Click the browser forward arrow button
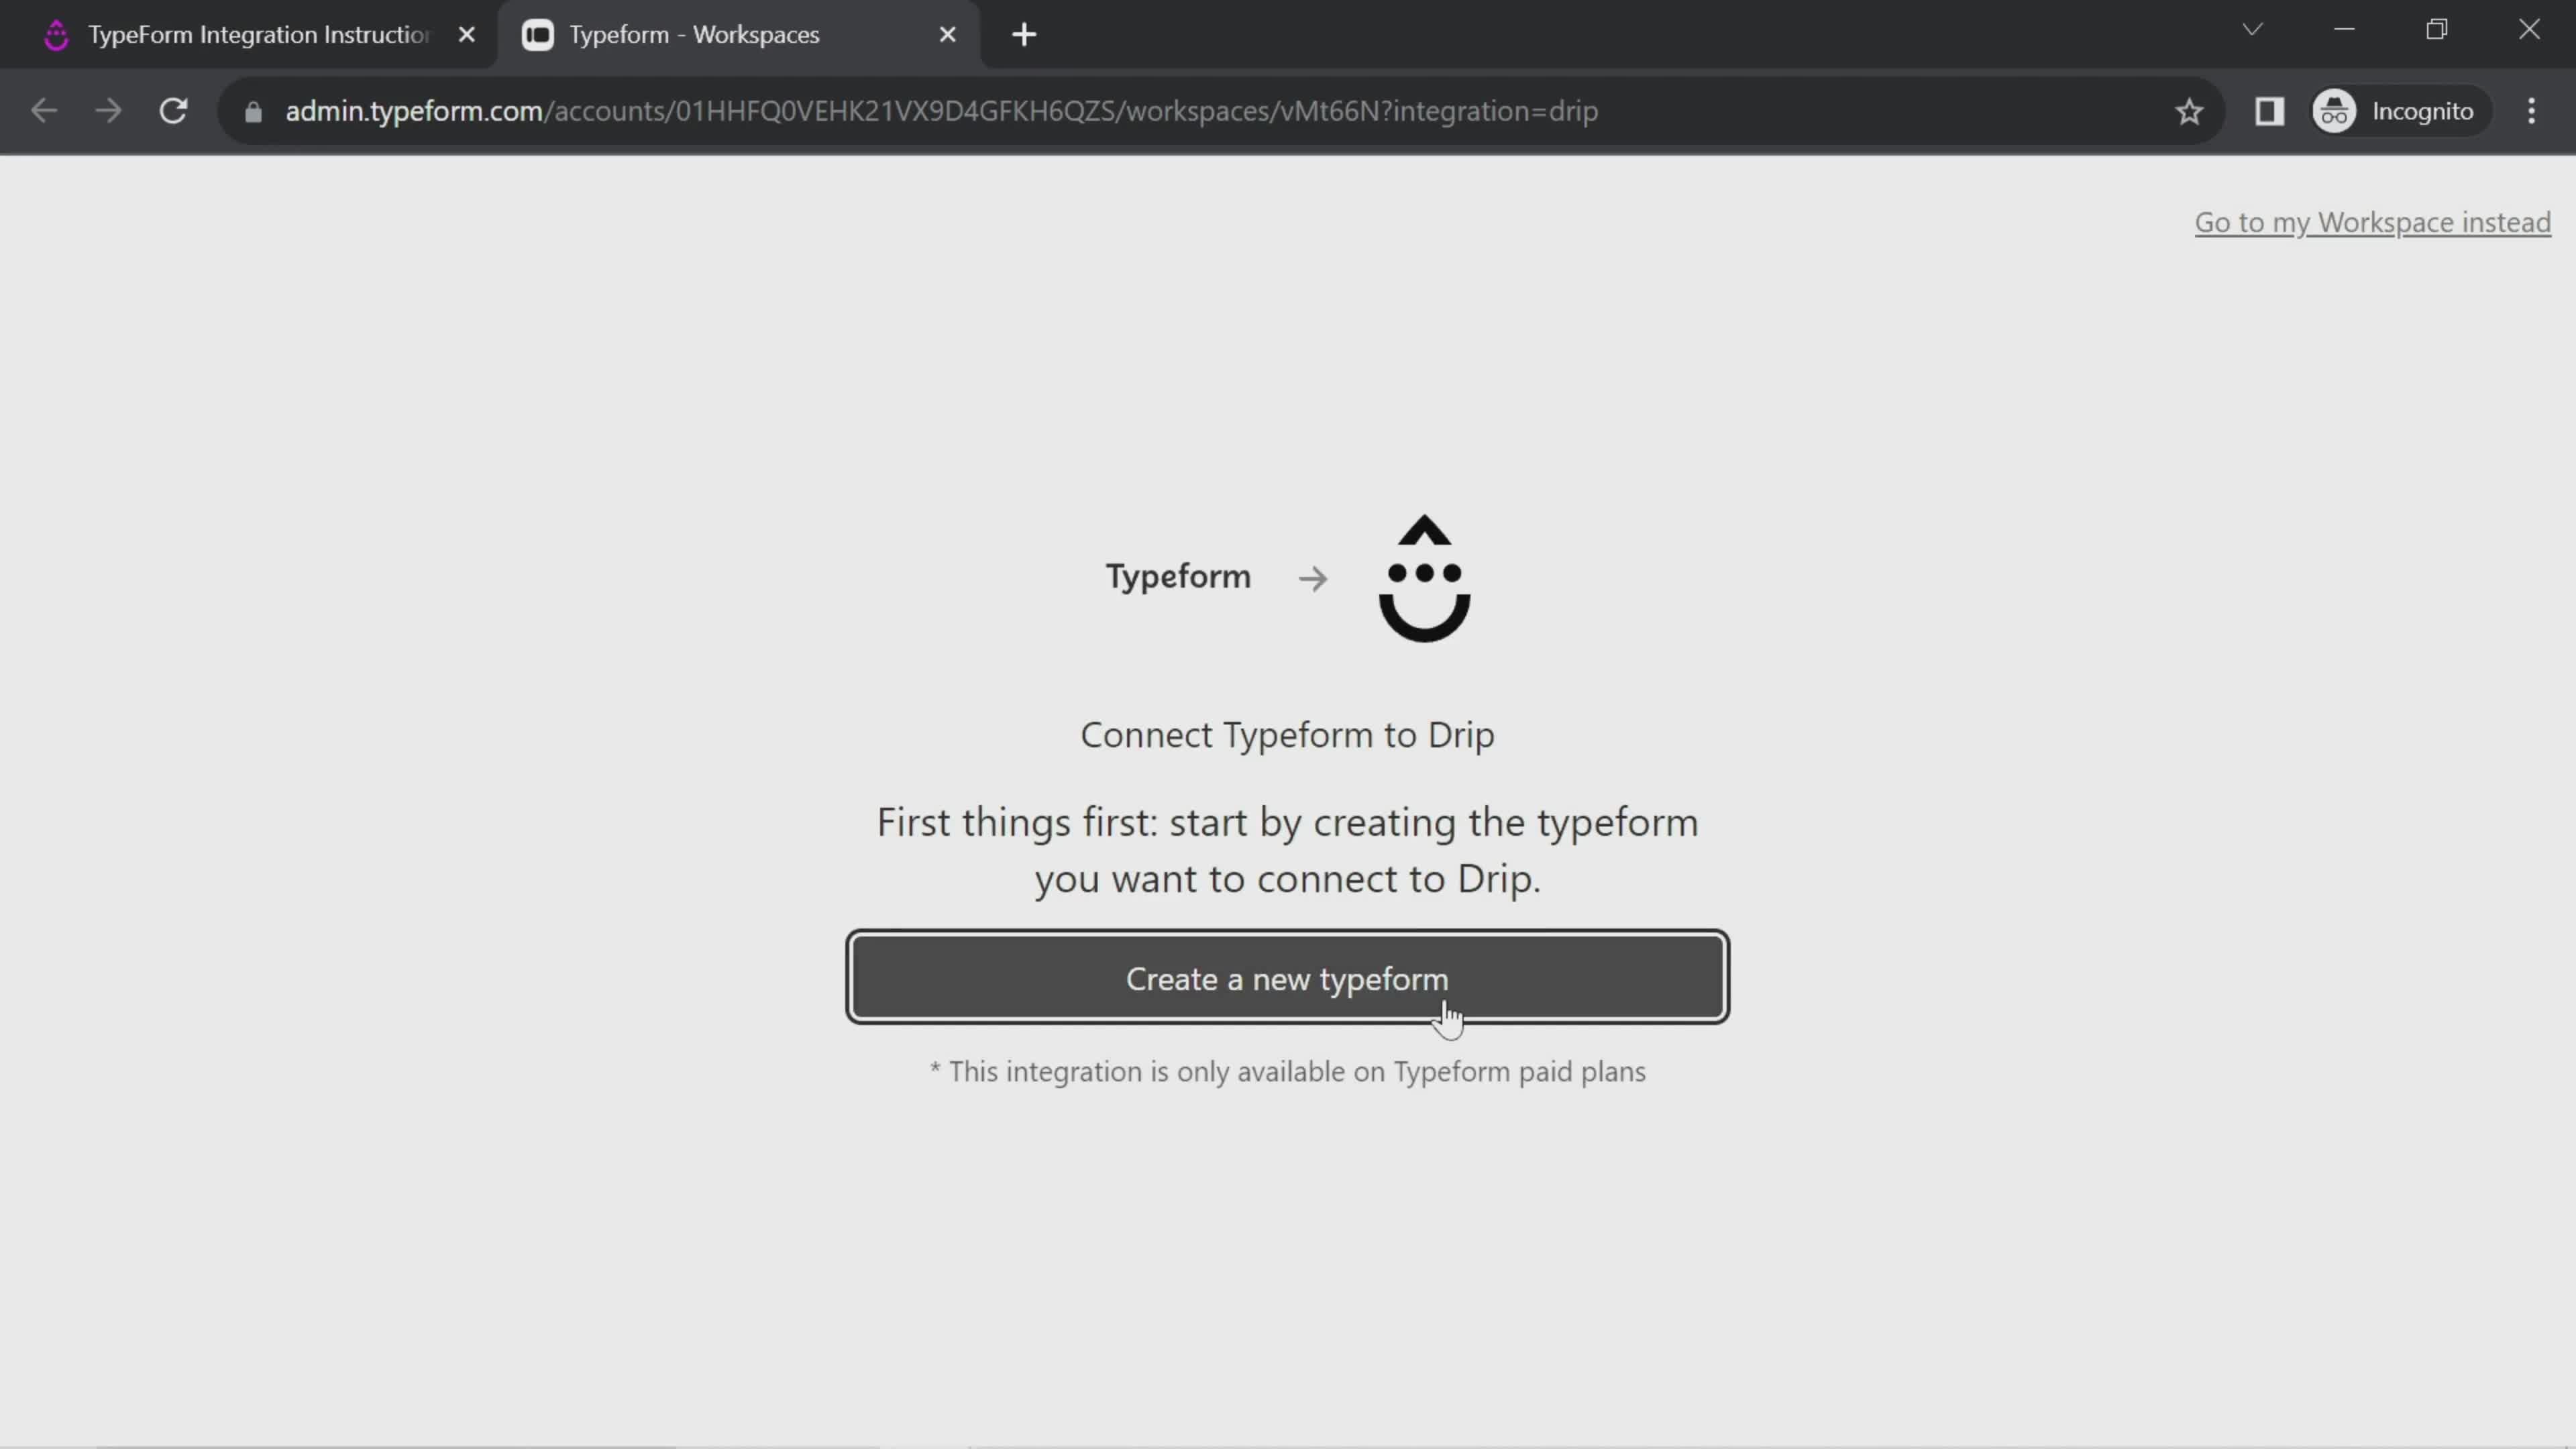The width and height of the screenshot is (2576, 1449). click(x=108, y=111)
